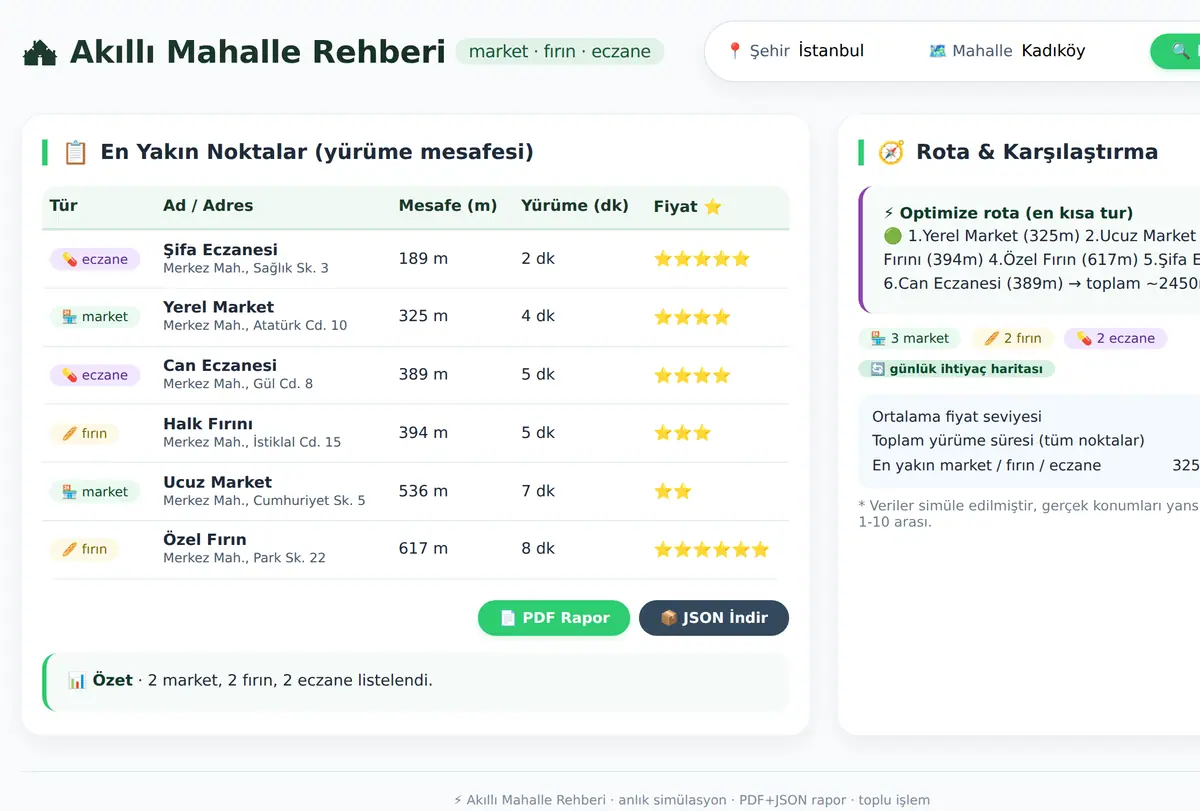Click the lightning icon before Optimize rota
This screenshot has width=1200, height=811.
889,213
